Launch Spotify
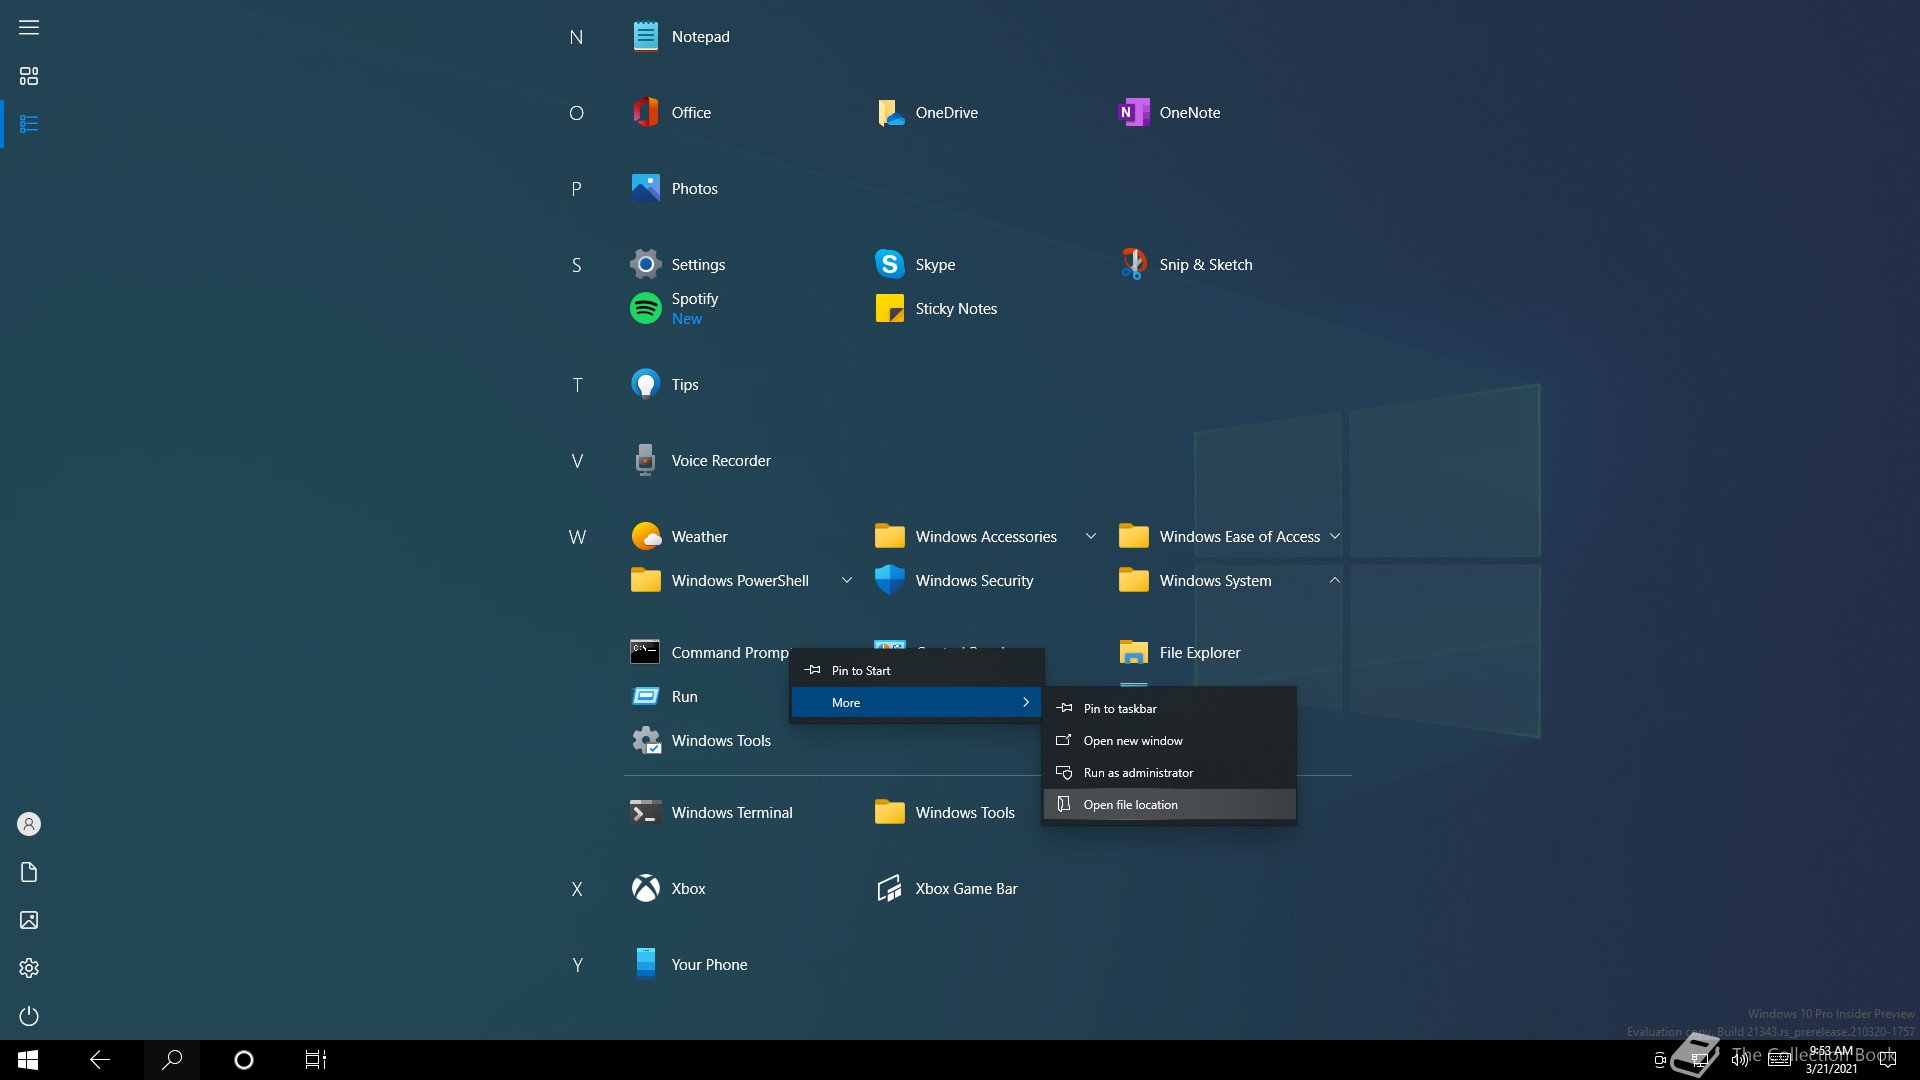The width and height of the screenshot is (1920, 1080). 675,309
